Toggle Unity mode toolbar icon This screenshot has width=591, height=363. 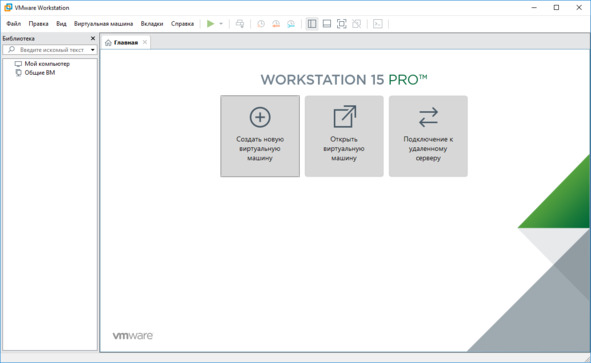coord(357,24)
